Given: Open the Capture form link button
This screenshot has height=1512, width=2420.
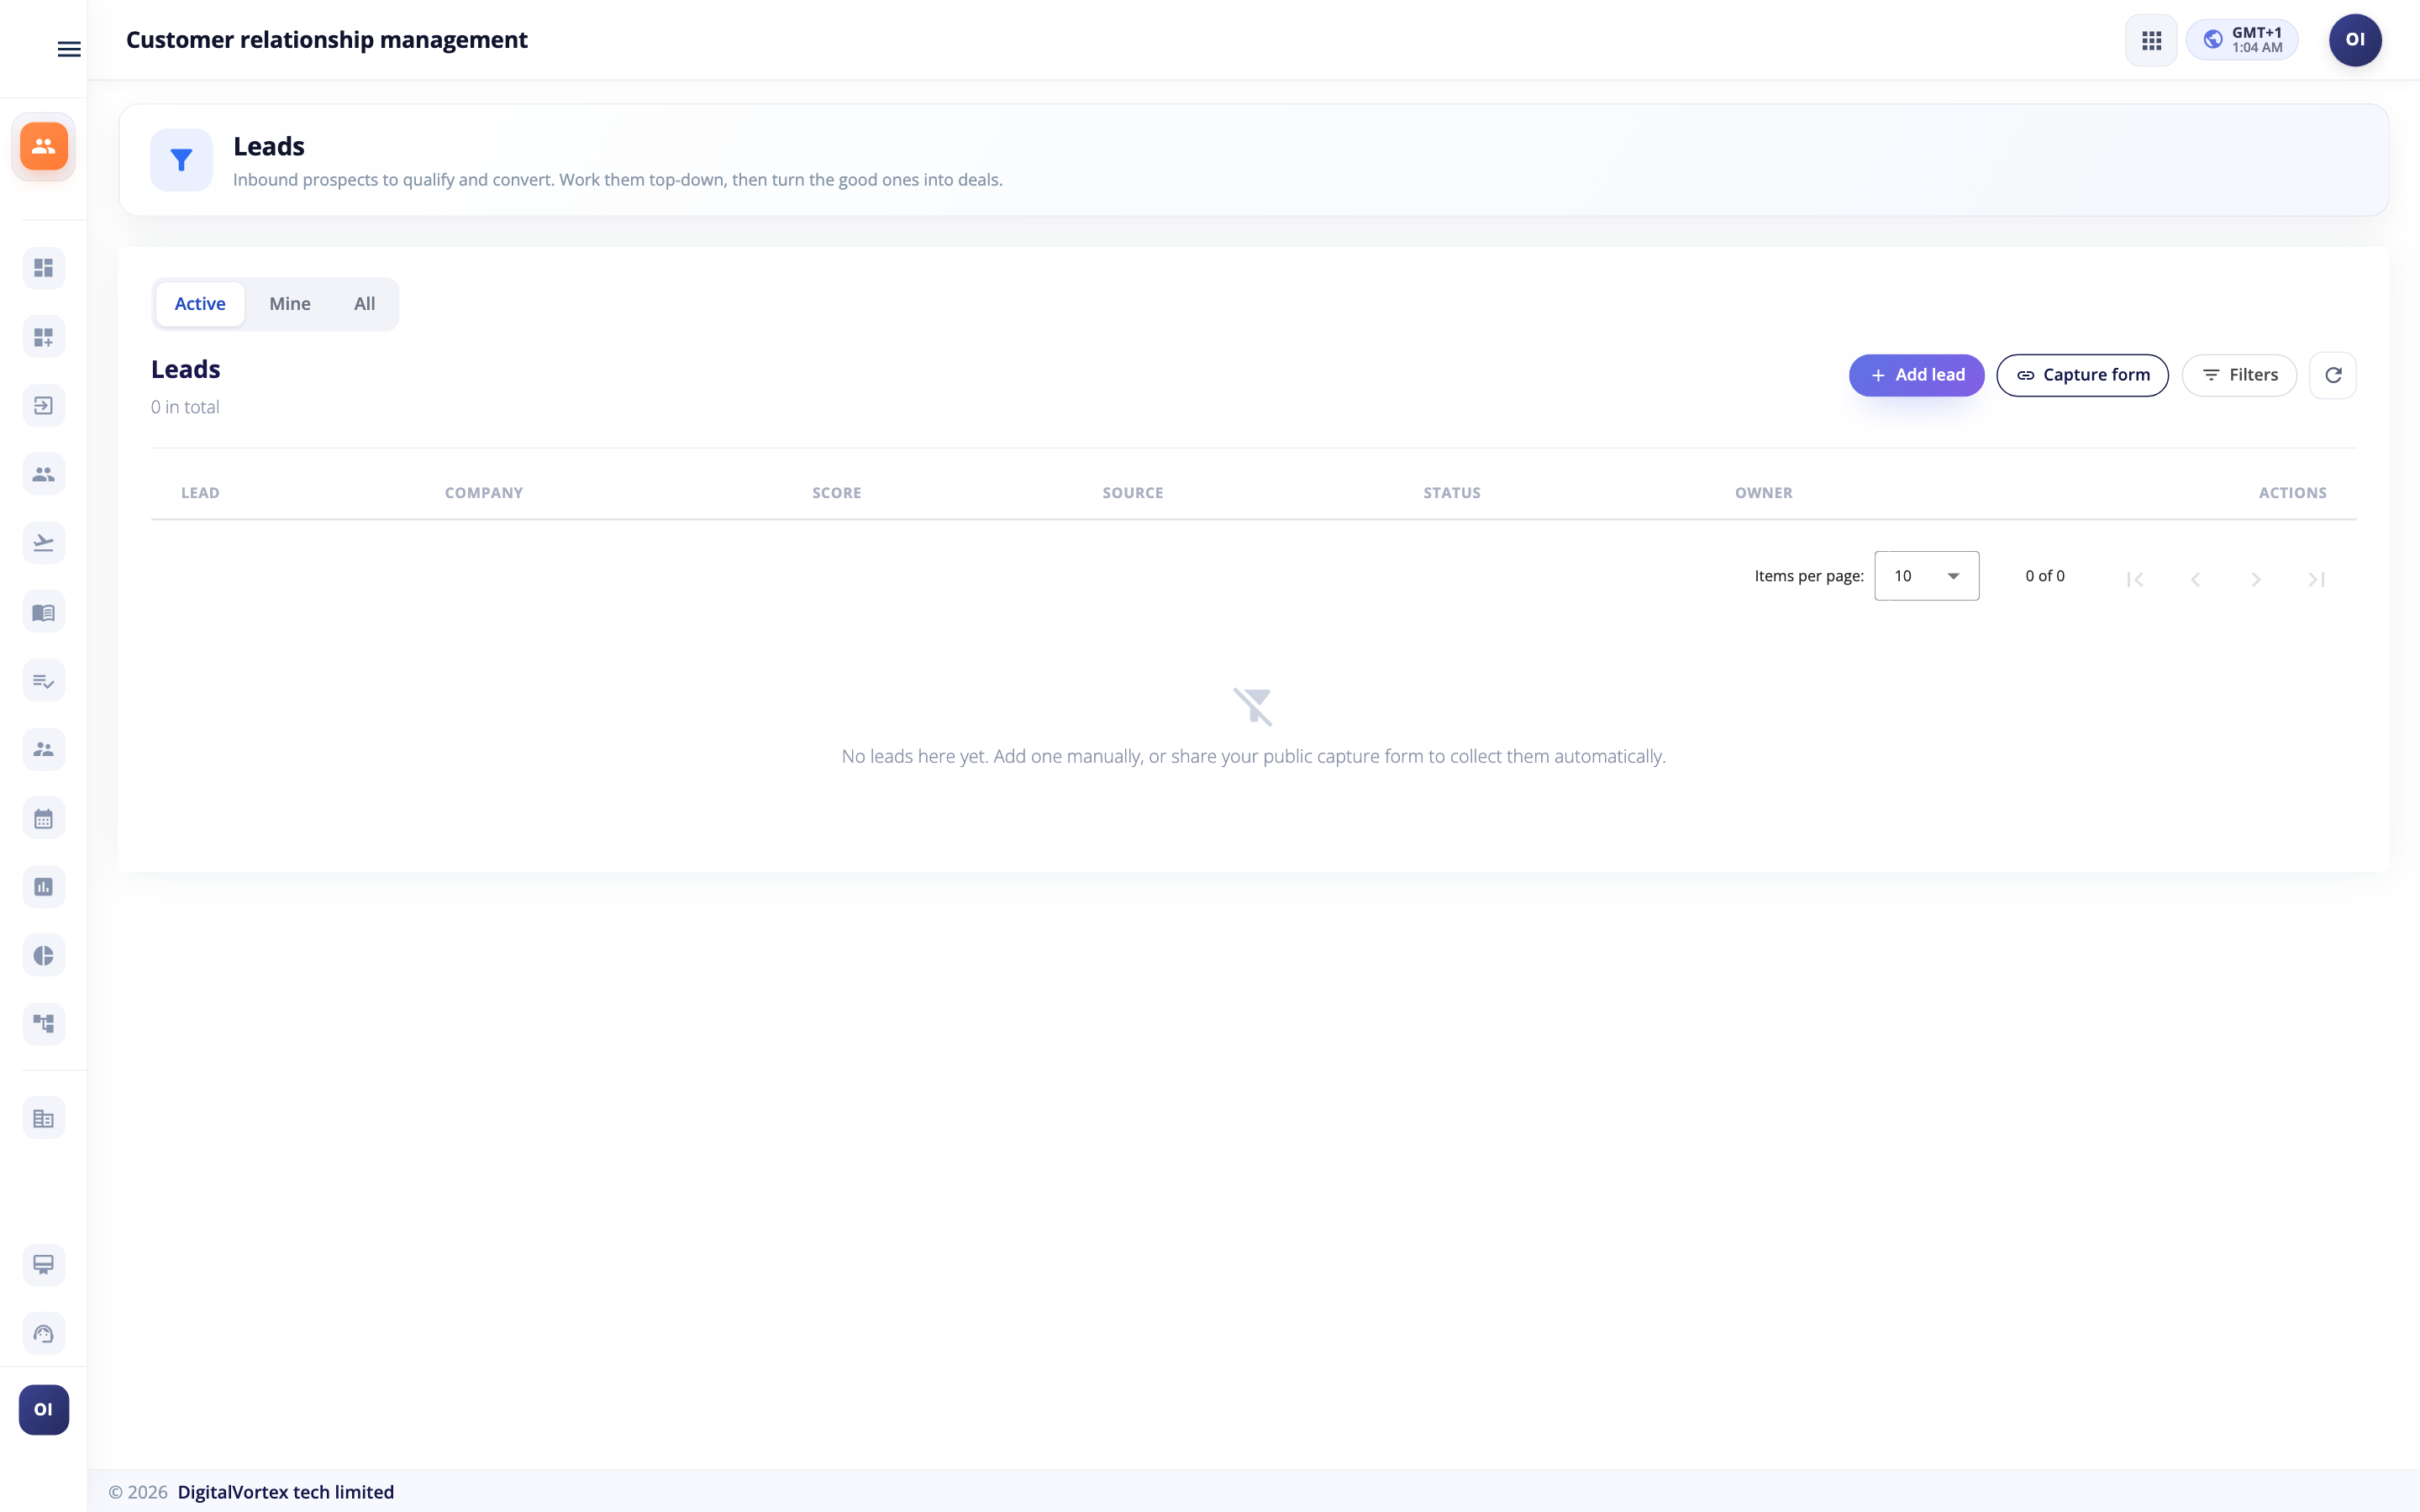Looking at the screenshot, I should [x=2082, y=375].
